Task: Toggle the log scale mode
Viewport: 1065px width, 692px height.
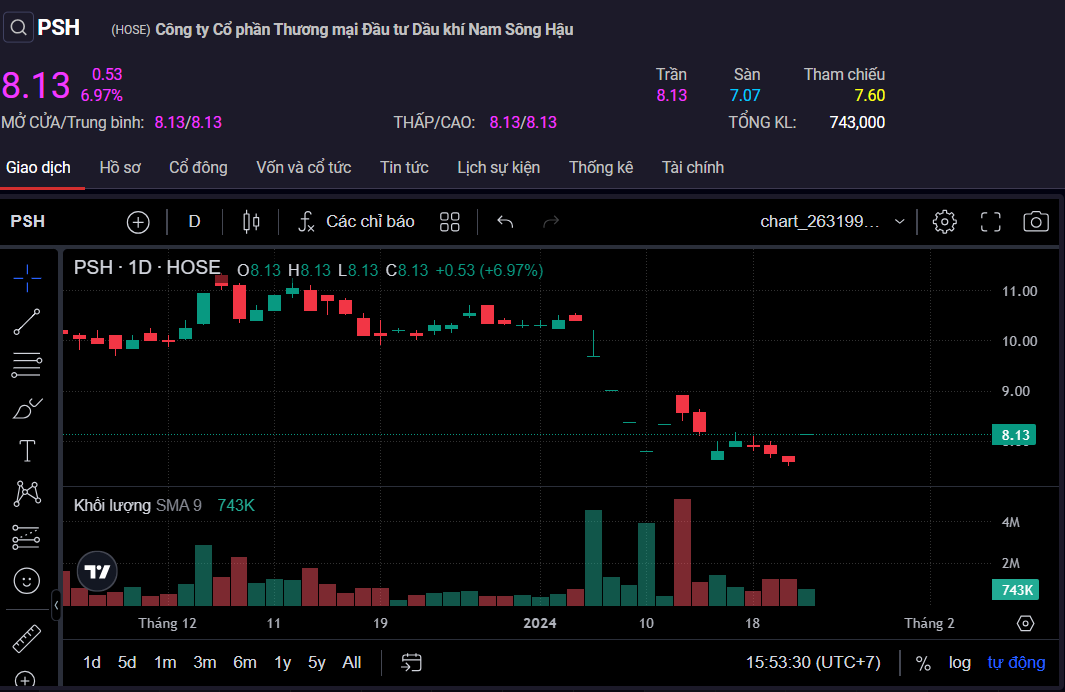Action: coord(960,663)
